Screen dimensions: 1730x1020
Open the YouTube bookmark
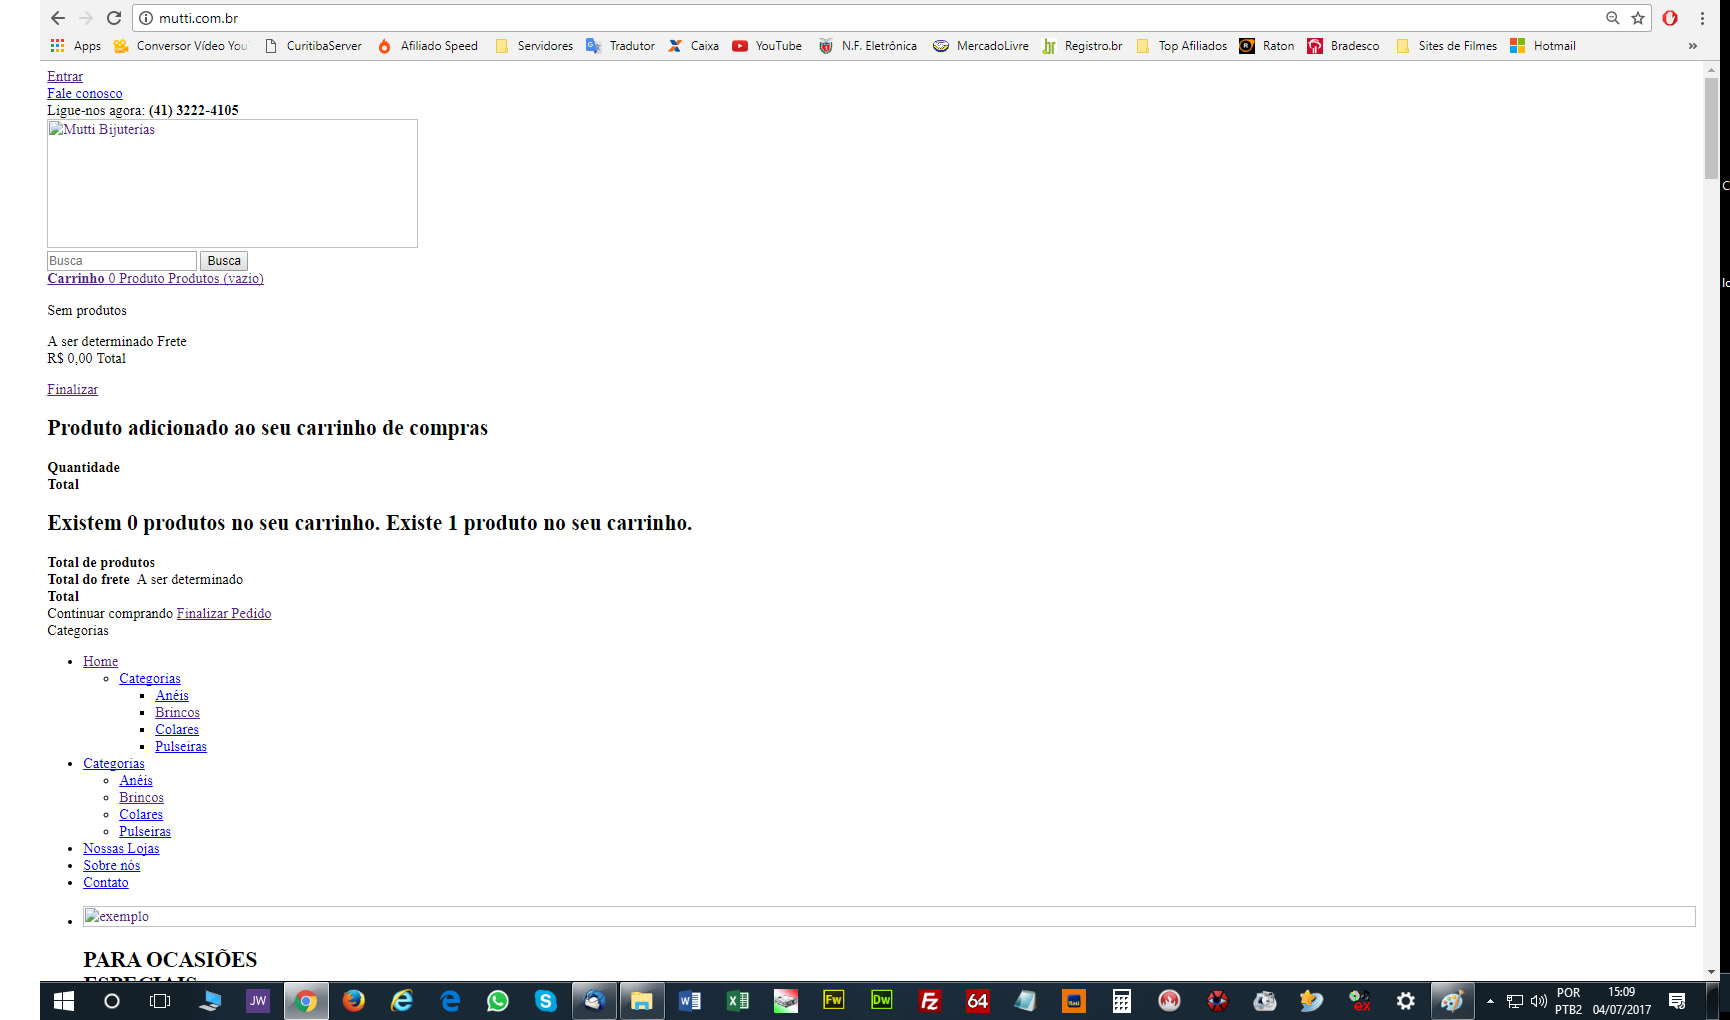[767, 46]
